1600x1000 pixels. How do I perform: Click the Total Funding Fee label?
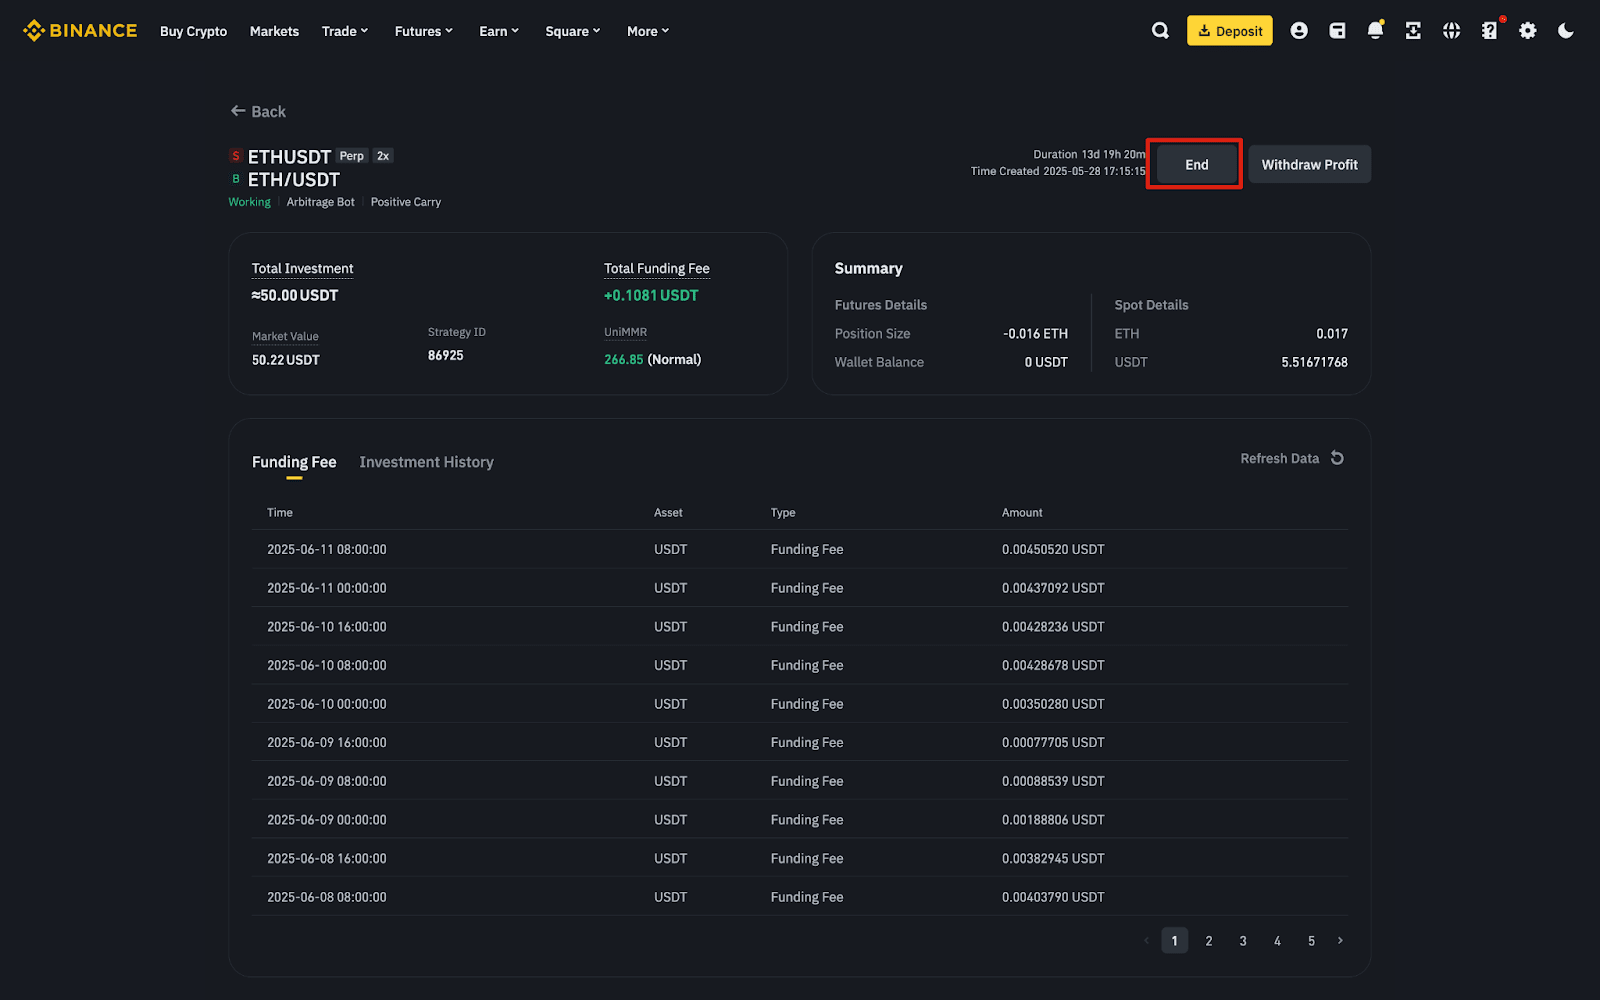click(656, 268)
